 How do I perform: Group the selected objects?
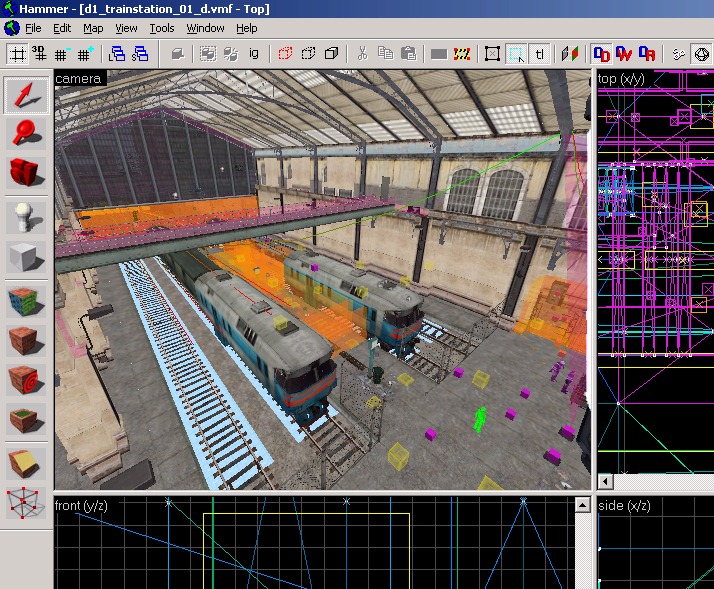(x=208, y=54)
